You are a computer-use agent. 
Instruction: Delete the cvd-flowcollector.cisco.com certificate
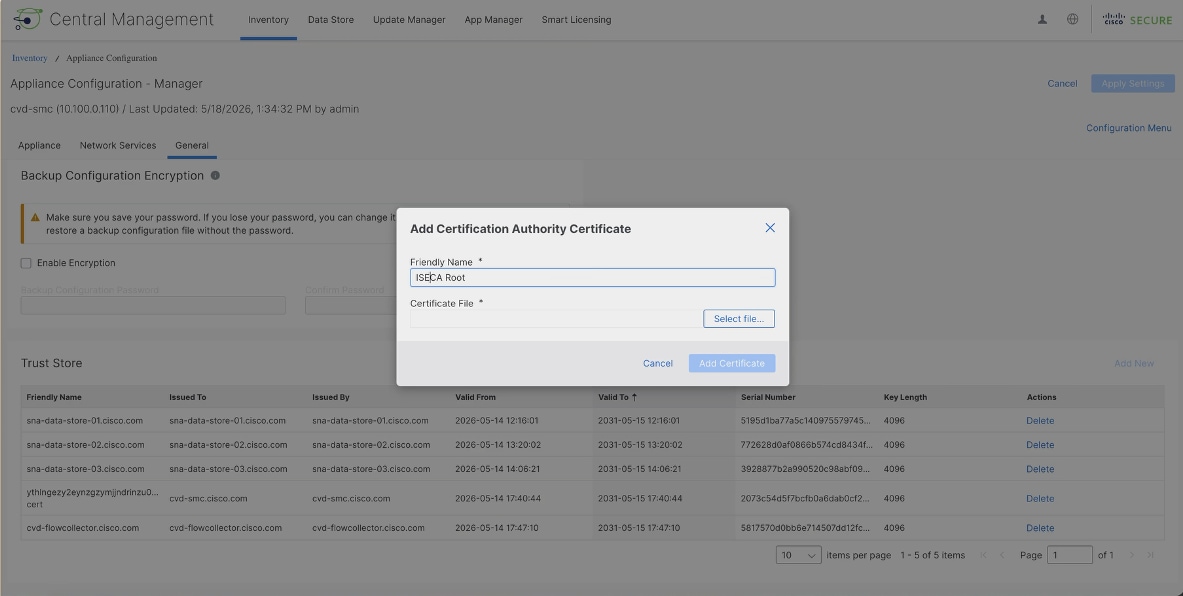point(1040,528)
